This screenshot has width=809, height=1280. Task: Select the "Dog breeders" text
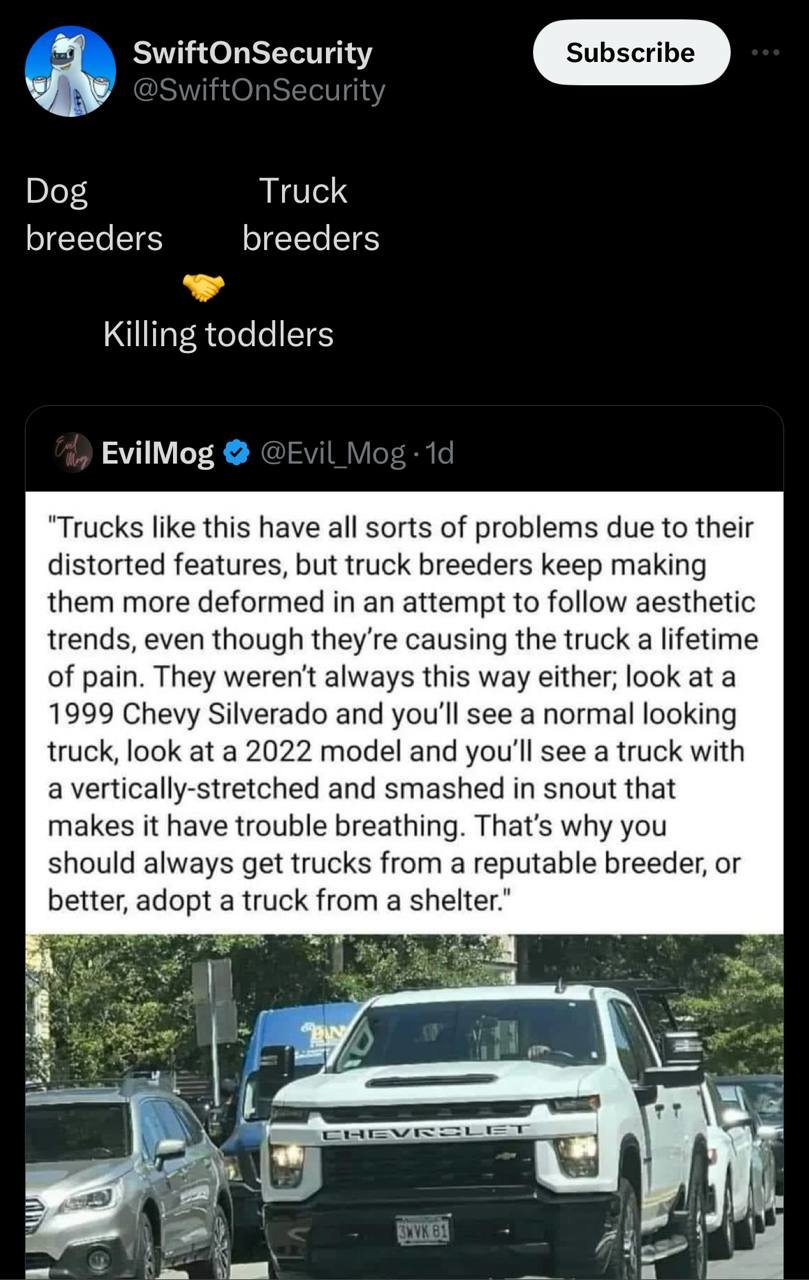(94, 214)
